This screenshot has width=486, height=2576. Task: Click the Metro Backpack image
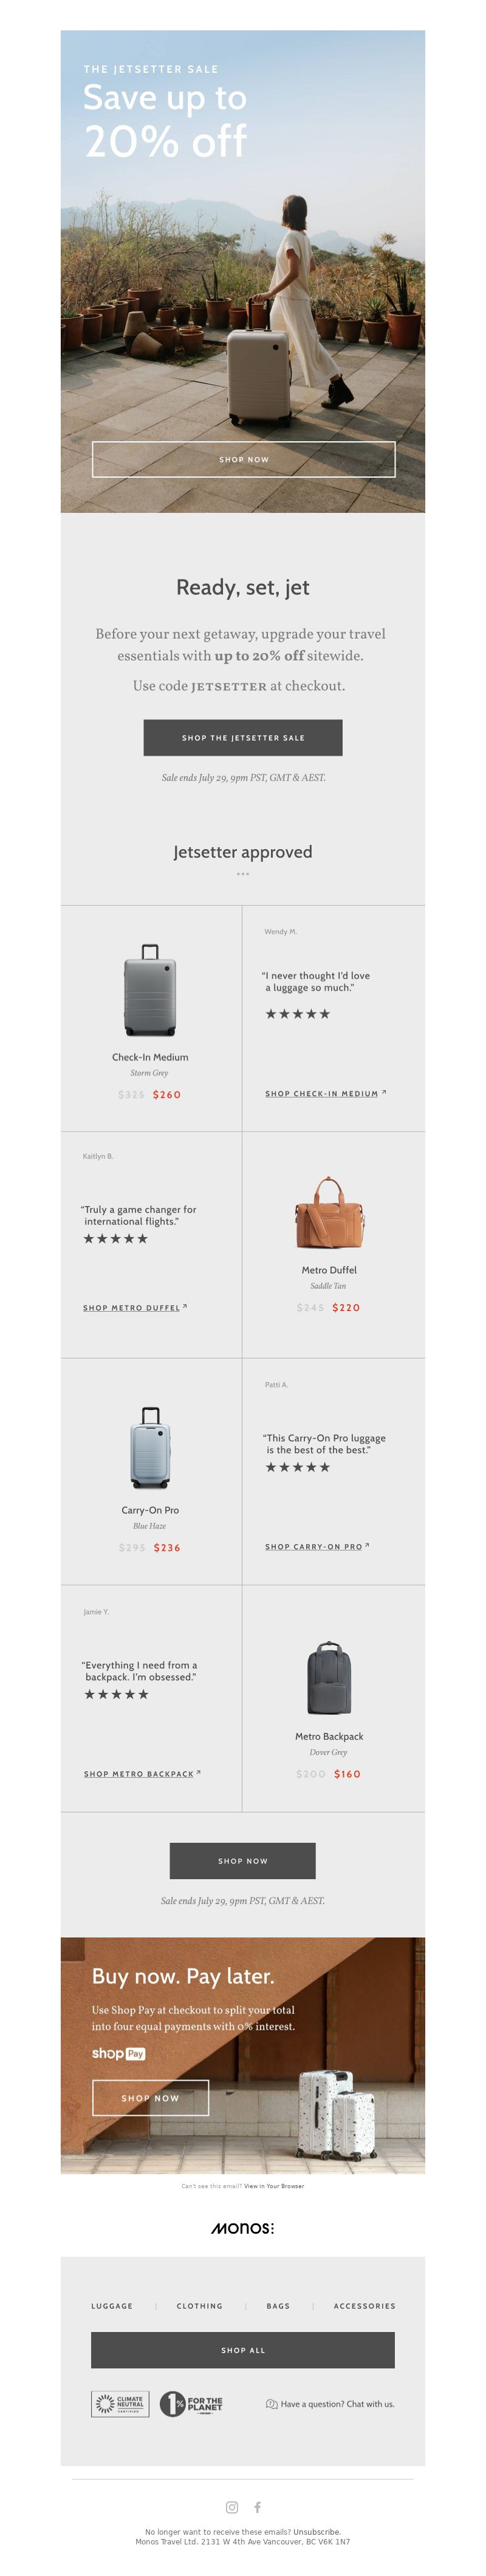click(328, 1677)
